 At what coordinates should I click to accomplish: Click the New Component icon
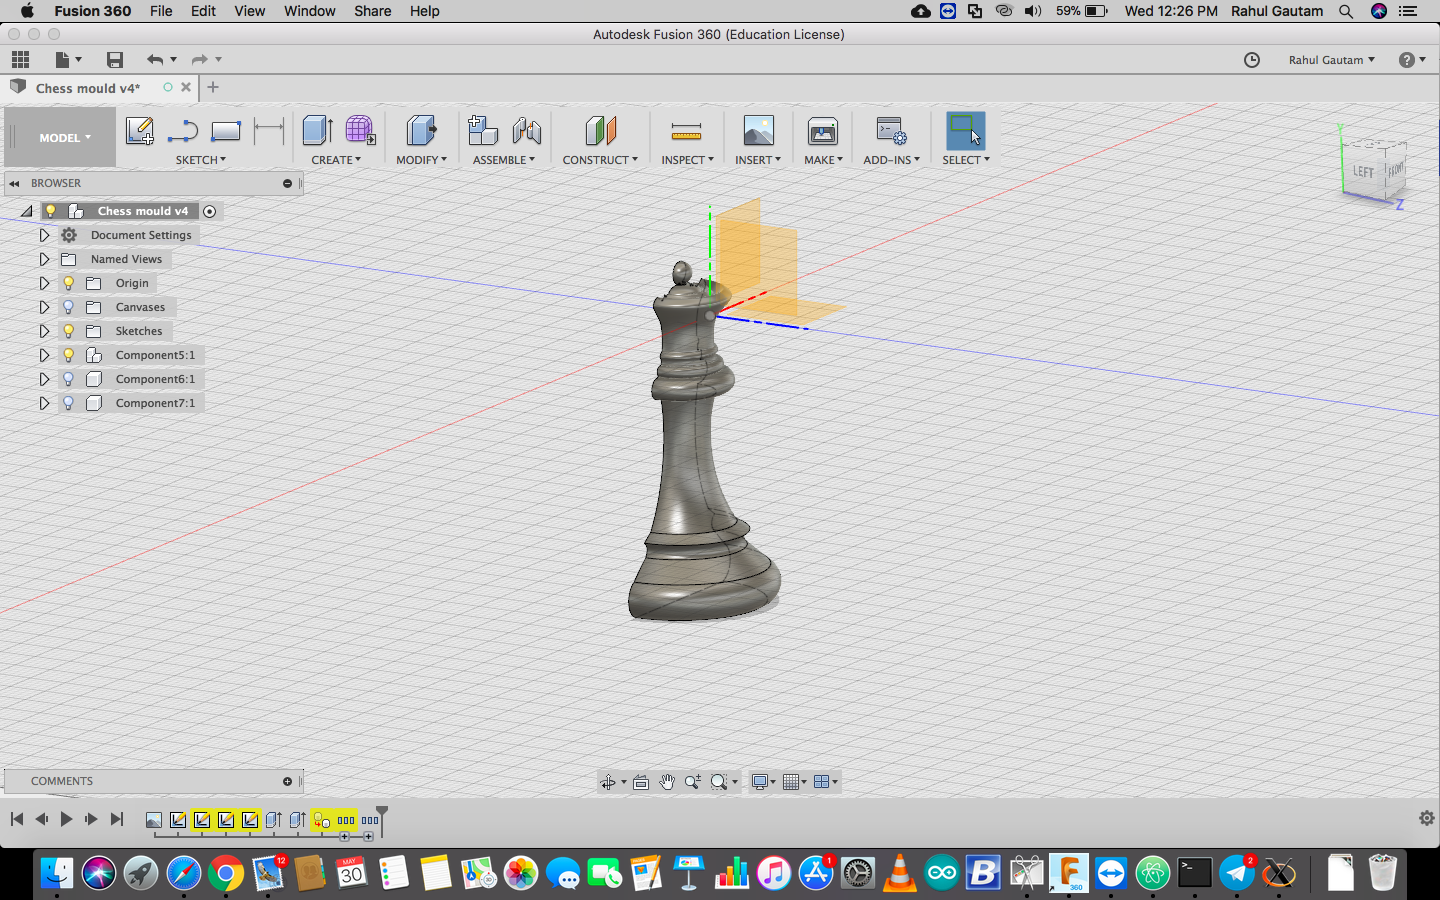[x=483, y=131]
